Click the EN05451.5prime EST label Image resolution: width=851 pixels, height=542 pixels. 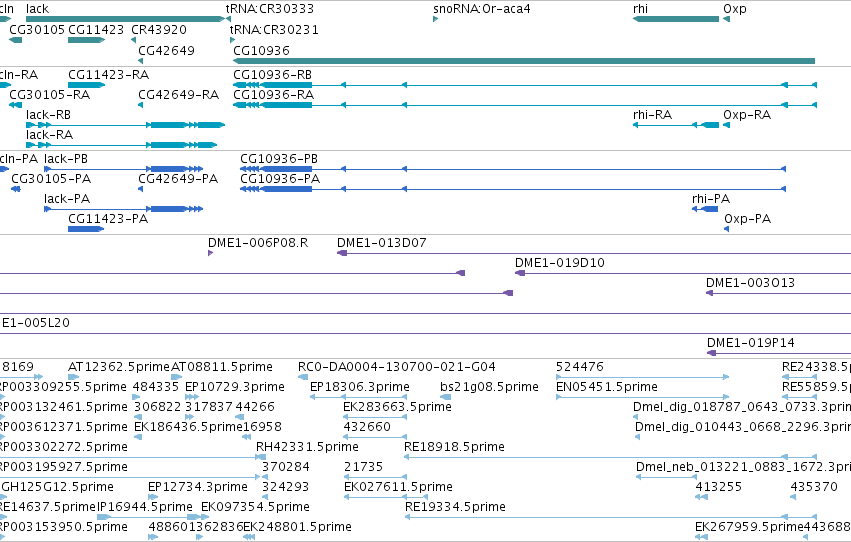pyautogui.click(x=607, y=387)
